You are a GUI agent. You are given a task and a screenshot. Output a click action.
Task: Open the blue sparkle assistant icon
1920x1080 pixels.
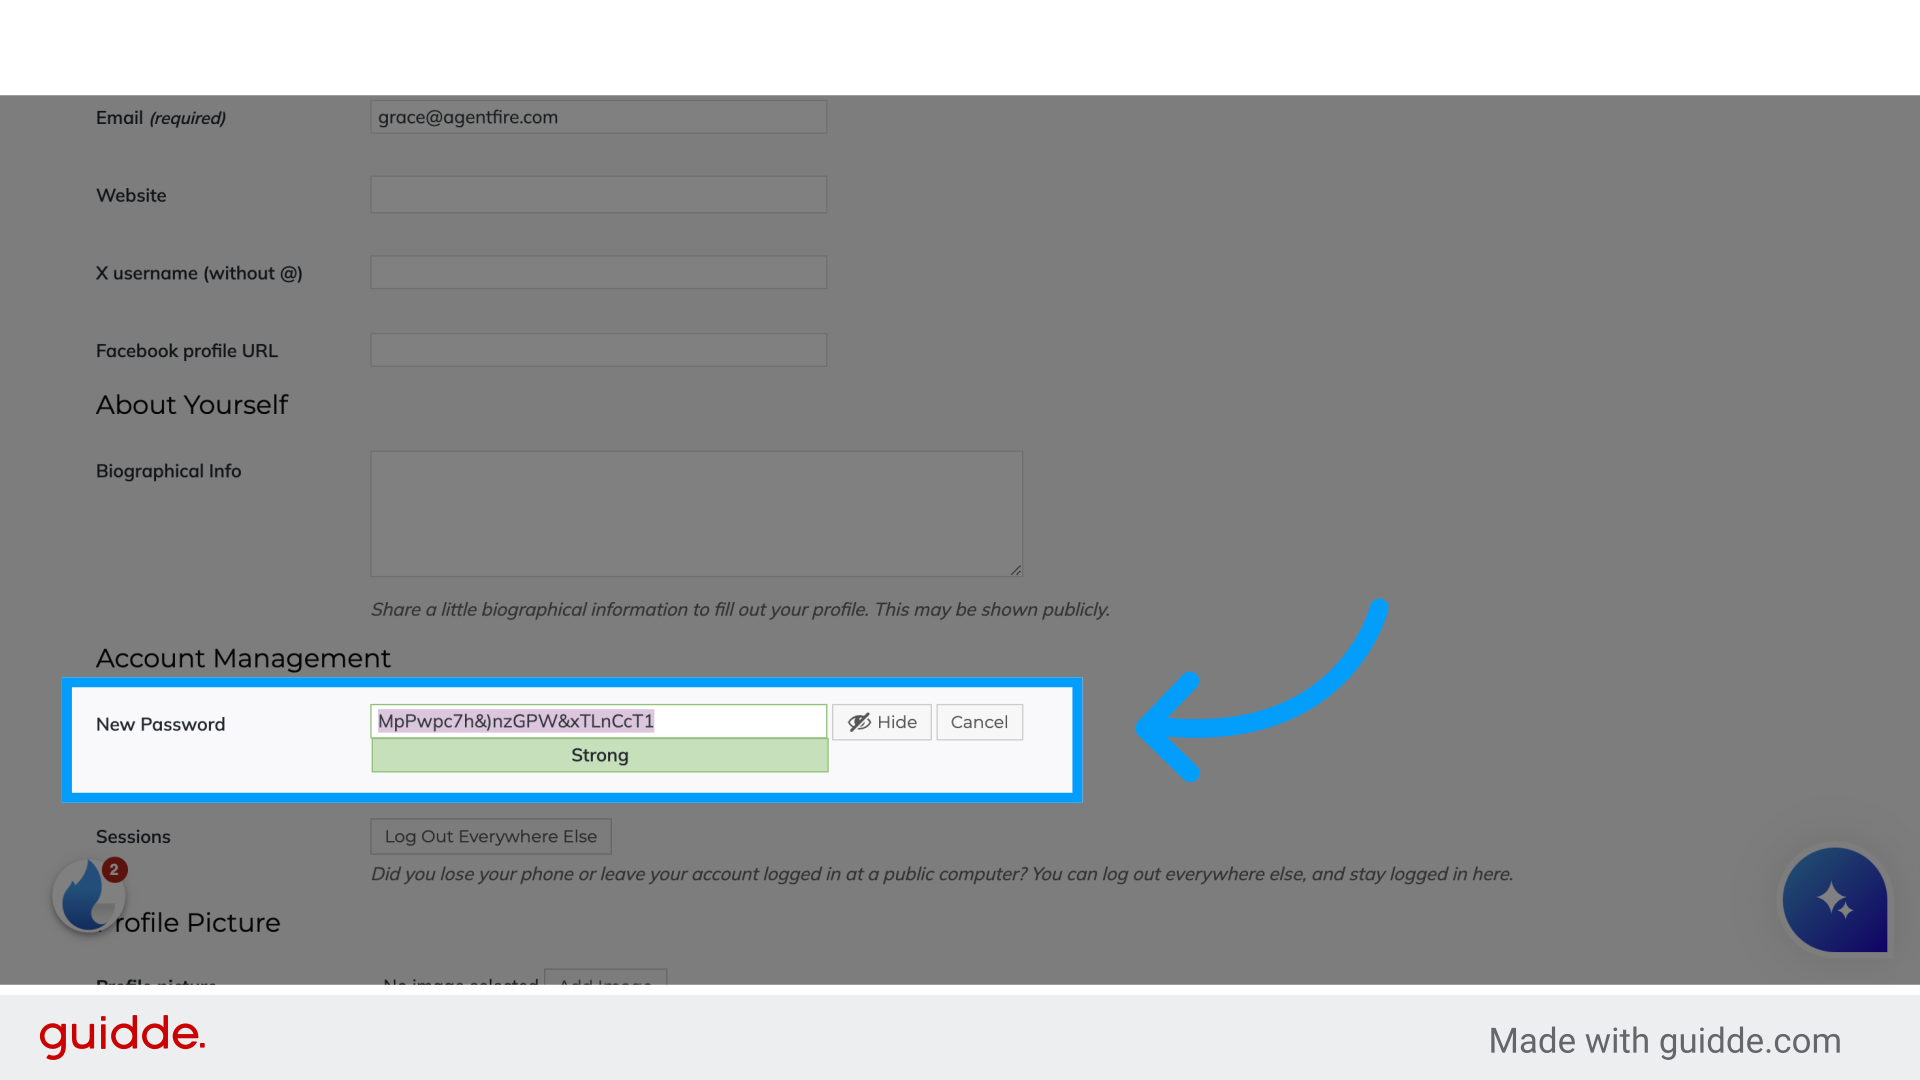point(1834,900)
